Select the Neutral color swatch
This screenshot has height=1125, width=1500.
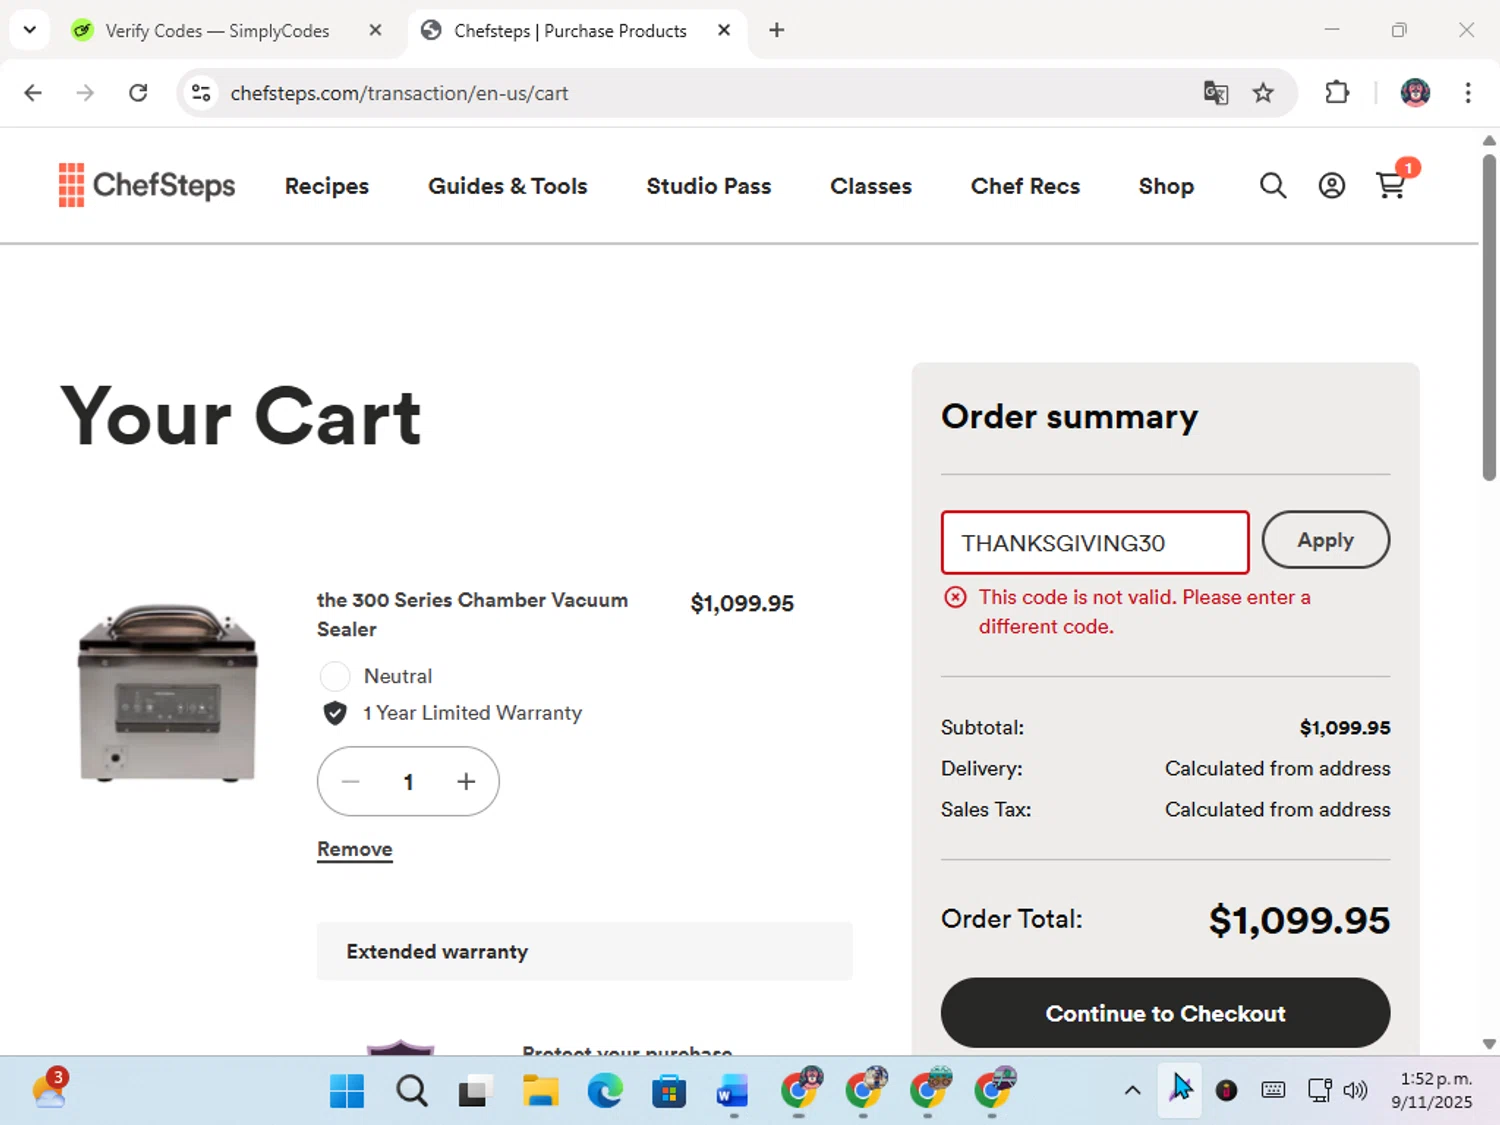[x=335, y=677]
